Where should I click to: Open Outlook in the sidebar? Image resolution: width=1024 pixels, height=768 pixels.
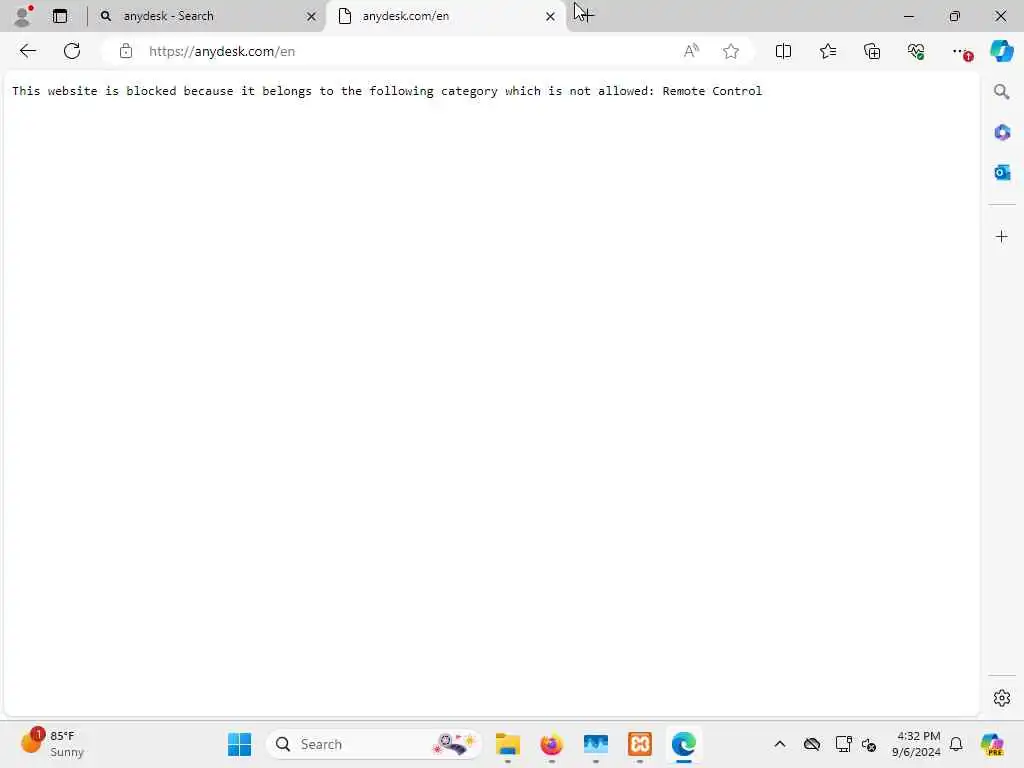(x=1002, y=172)
